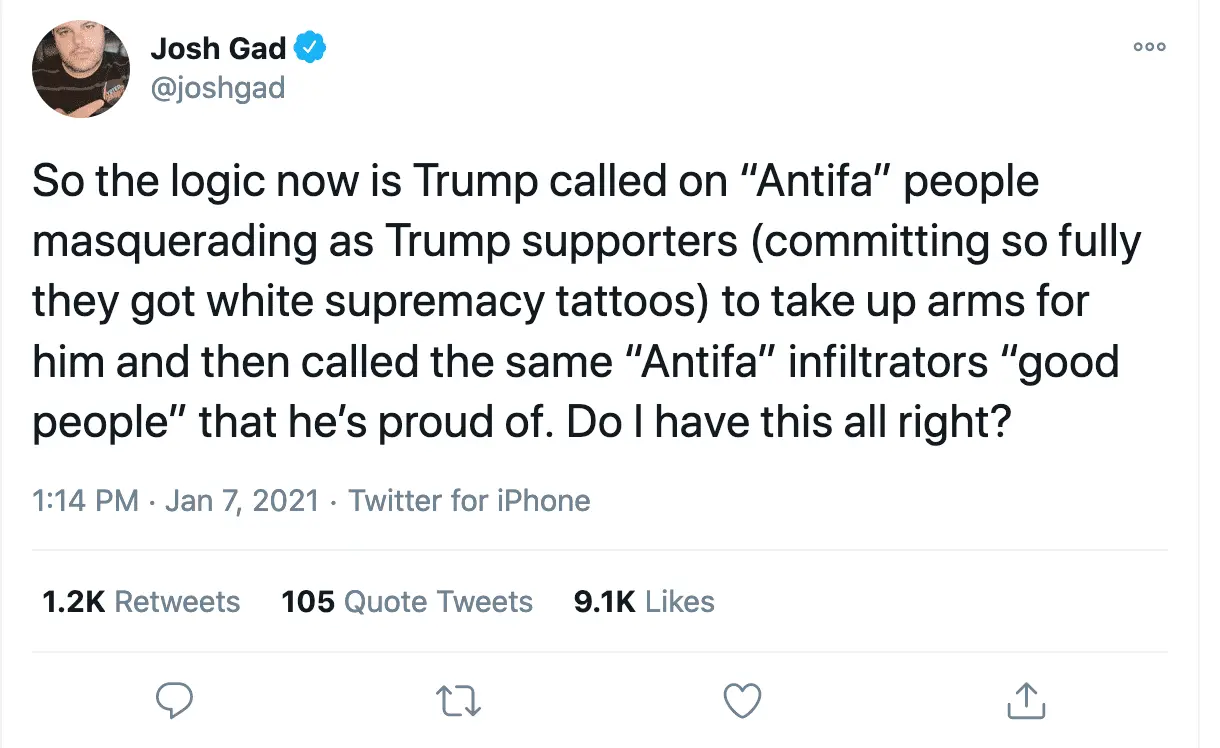This screenshot has height=748, width=1220.
Task: Like the tweet with the heart icon
Action: 742,700
